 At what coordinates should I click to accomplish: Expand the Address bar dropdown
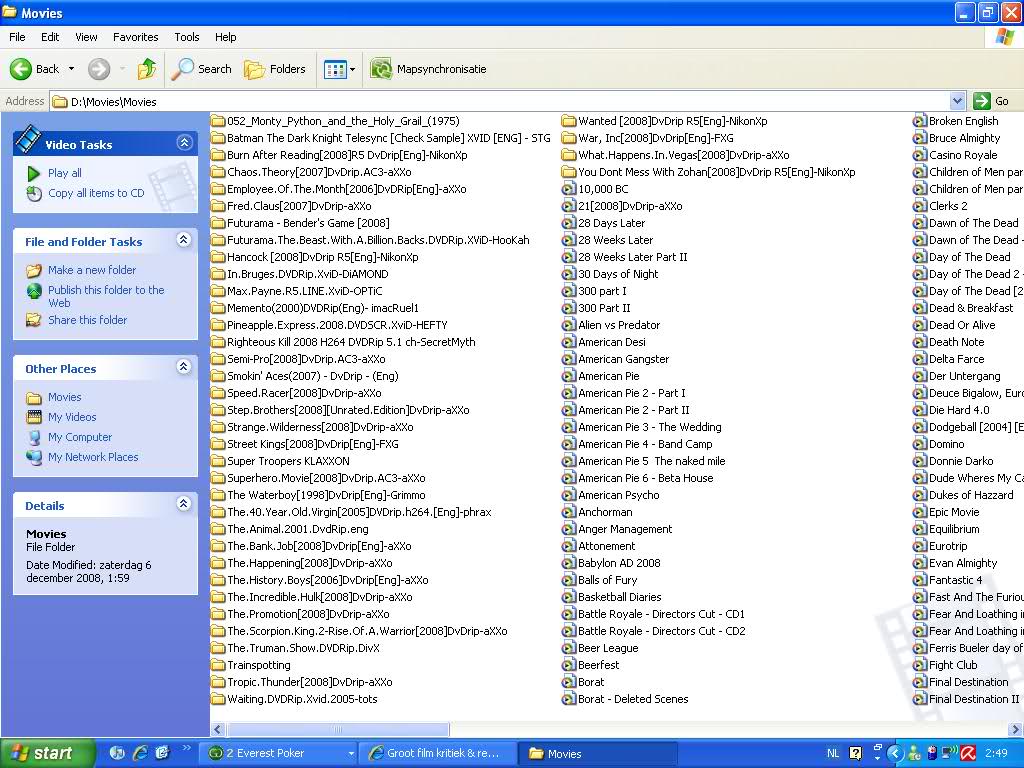pyautogui.click(x=957, y=101)
